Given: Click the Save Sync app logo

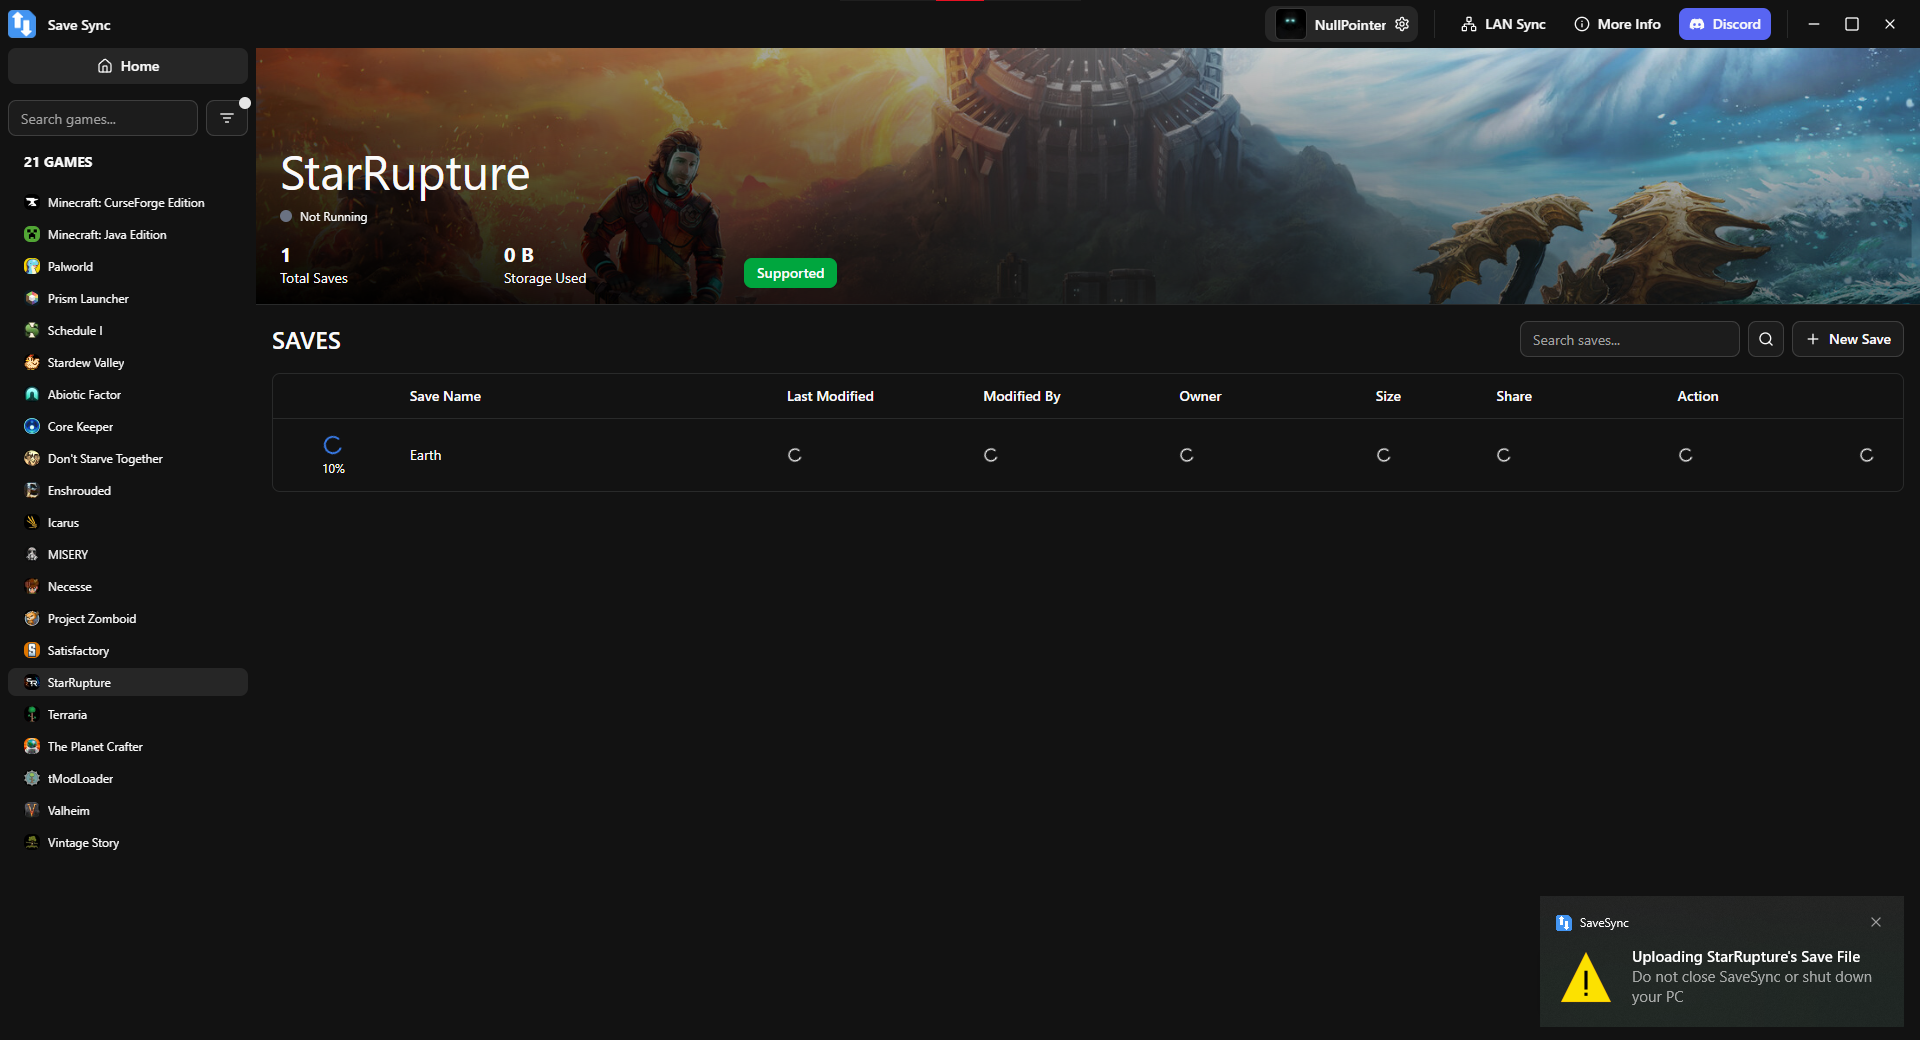Looking at the screenshot, I should click(22, 24).
